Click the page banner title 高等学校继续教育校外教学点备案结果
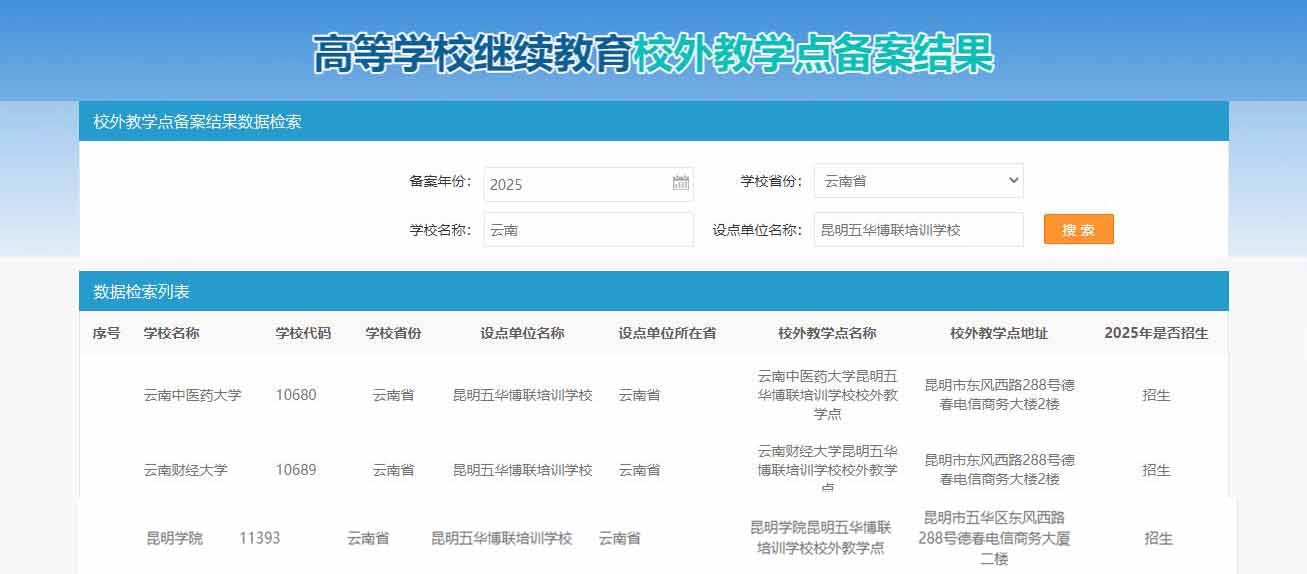This screenshot has height=574, width=1307. [x=653, y=54]
